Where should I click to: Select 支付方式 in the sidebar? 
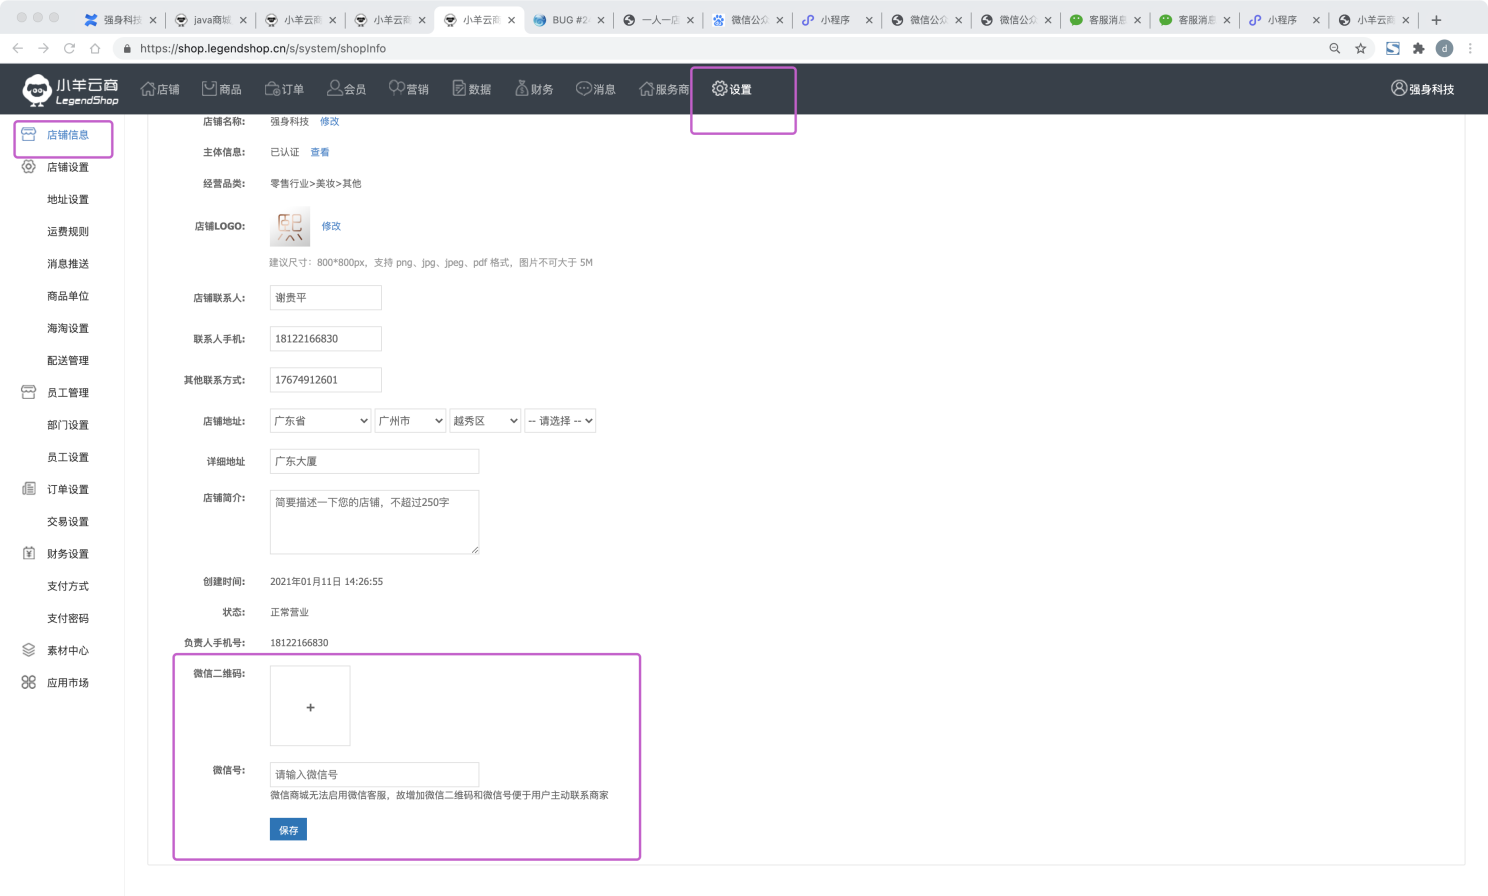[x=67, y=586]
